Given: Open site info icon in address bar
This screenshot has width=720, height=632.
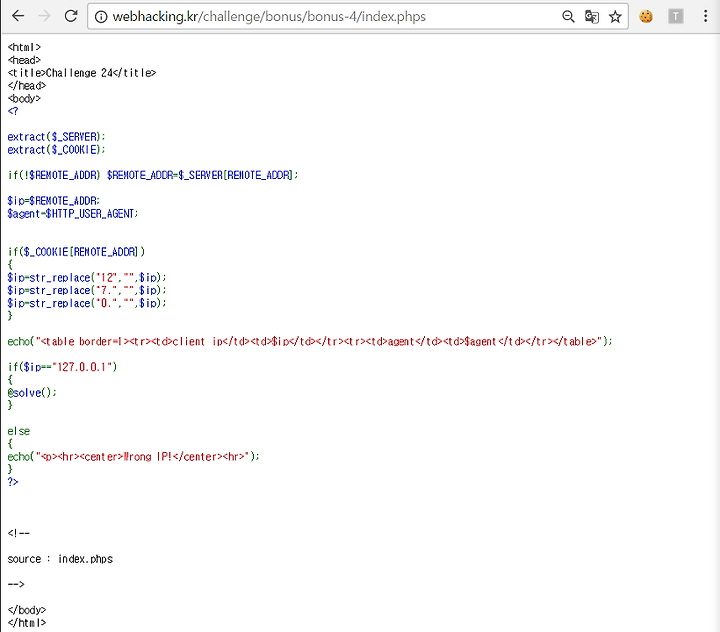Looking at the screenshot, I should pyautogui.click(x=101, y=17).
